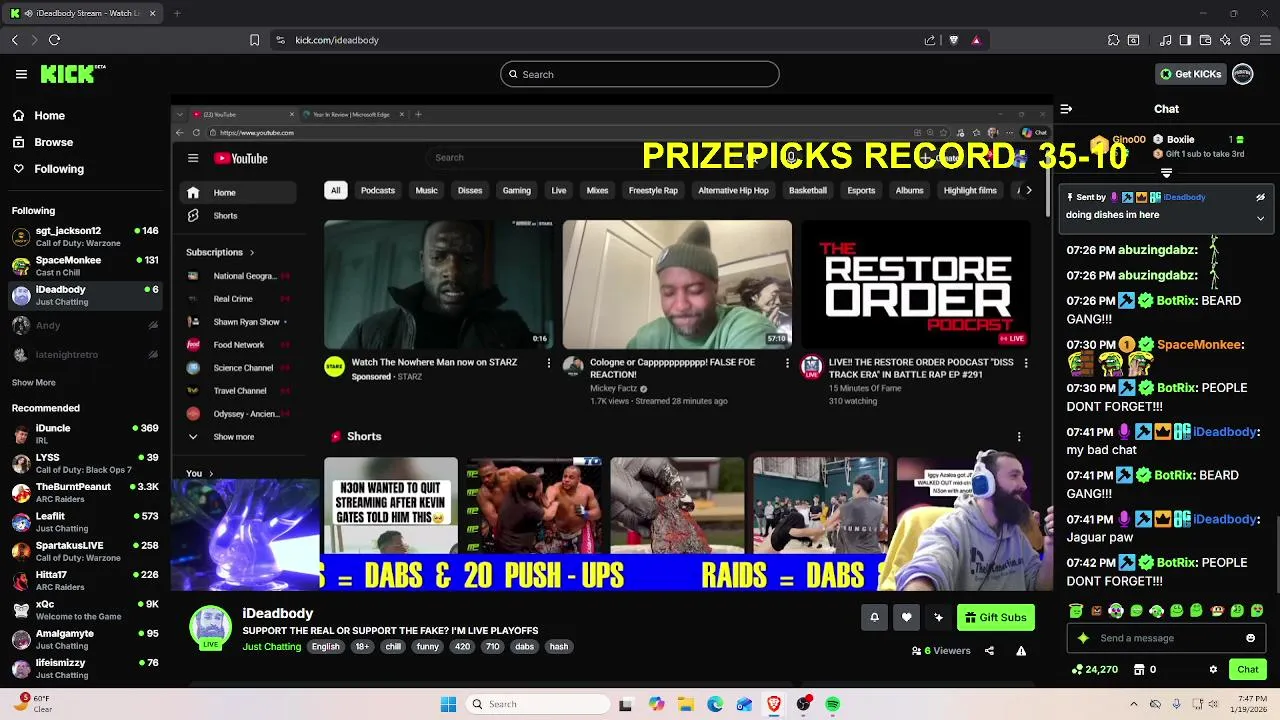This screenshot has width=1280, height=720.
Task: Open Following in Kick sidebar
Action: (48, 169)
